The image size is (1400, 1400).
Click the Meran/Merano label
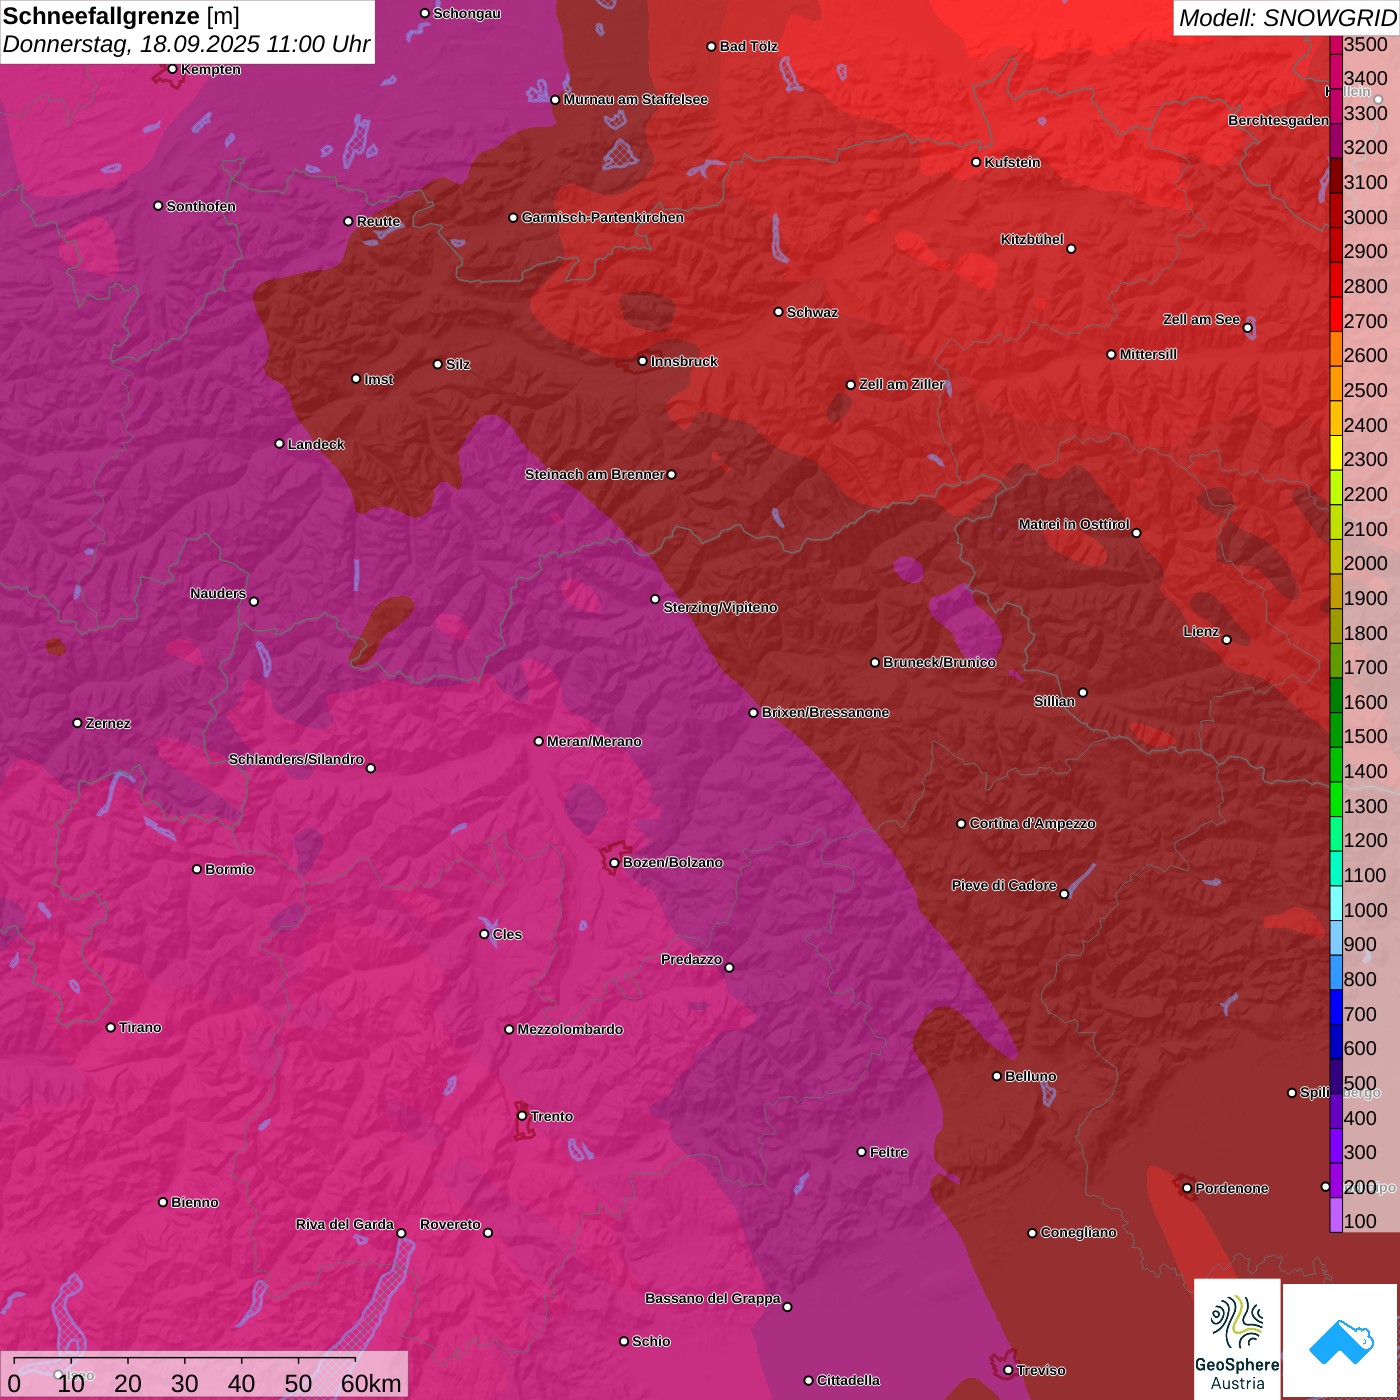[x=594, y=741]
